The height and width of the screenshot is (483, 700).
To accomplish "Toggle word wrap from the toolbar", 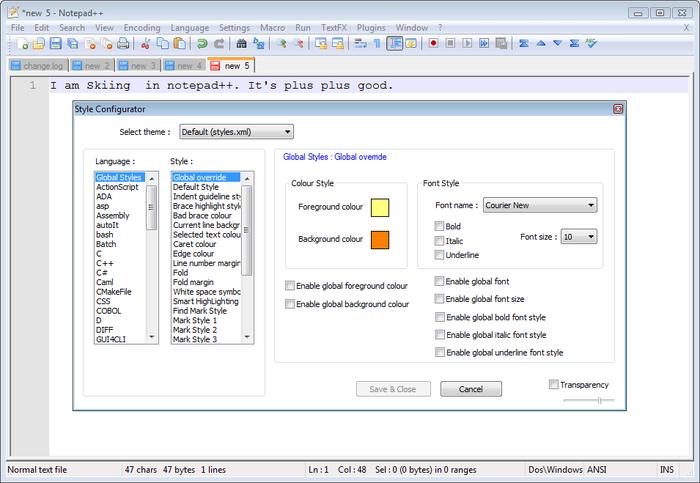I will (360, 43).
